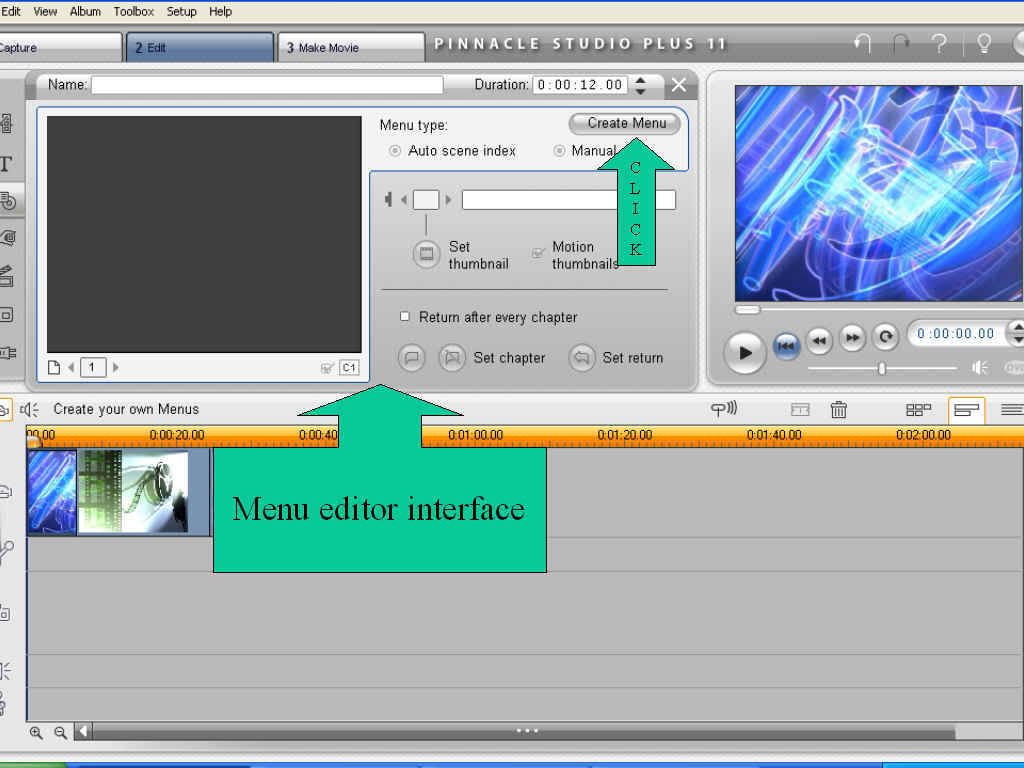Click the Undo arrow icon
Screen dimensions: 1024x768
(x=863, y=44)
